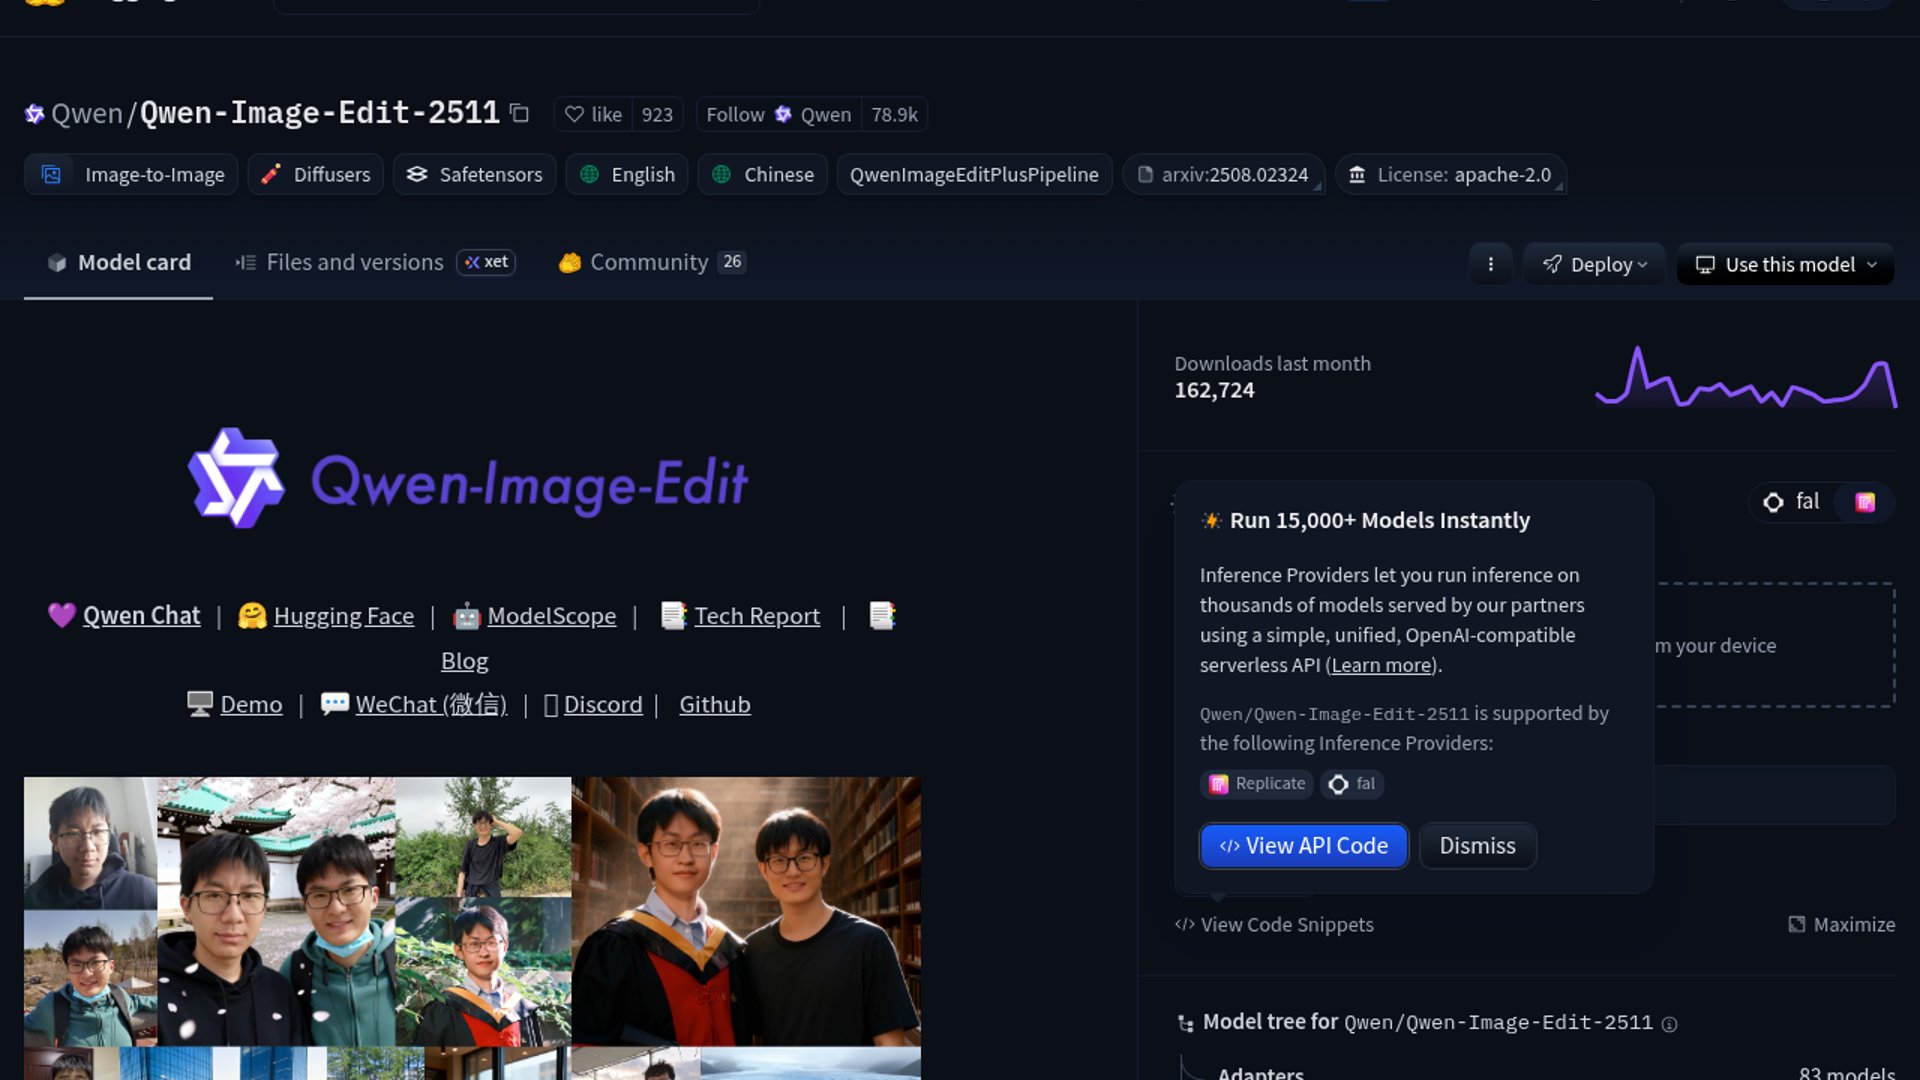This screenshot has height=1080, width=1920.
Task: Click the Qwen-Image-Edit logo banner
Action: pyautogui.click(x=468, y=480)
